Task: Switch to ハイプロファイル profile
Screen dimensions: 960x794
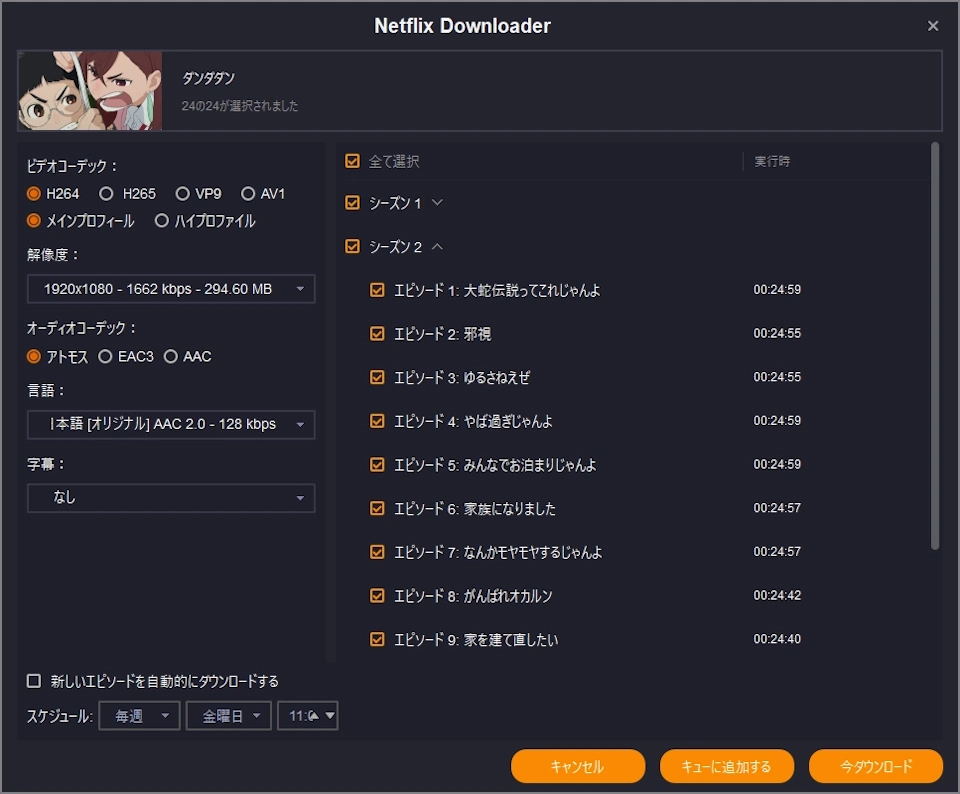Action: [x=162, y=221]
